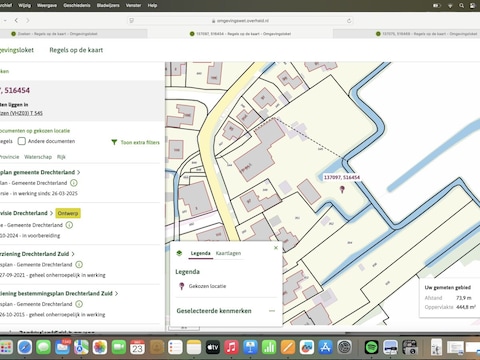Image resolution: width=480 pixels, height=360 pixels.
Task: Open the Help menu
Action: (x=152, y=5)
